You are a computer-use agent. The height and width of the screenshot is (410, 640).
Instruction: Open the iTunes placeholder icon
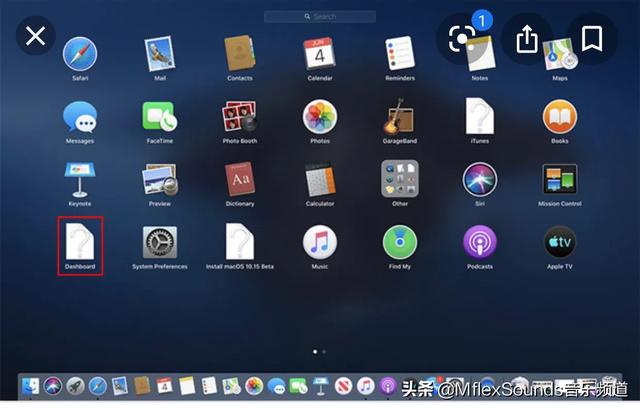(480, 116)
